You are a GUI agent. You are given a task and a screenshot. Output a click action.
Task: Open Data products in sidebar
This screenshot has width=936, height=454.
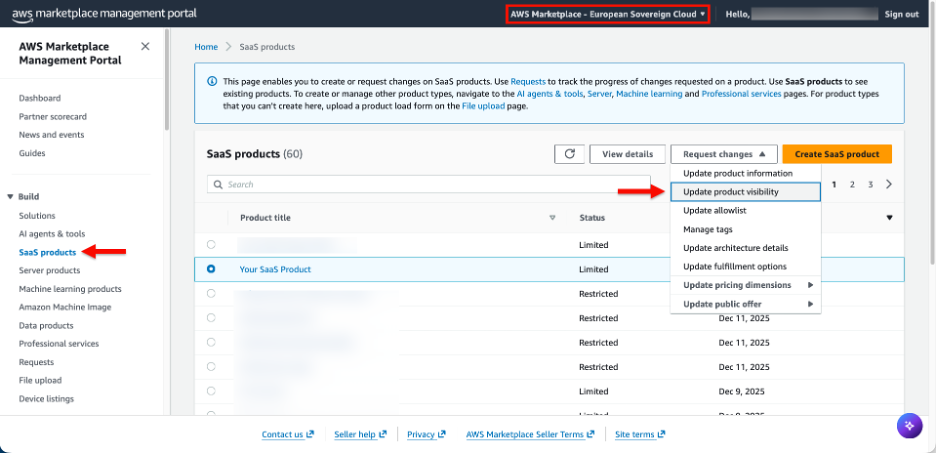pos(46,326)
